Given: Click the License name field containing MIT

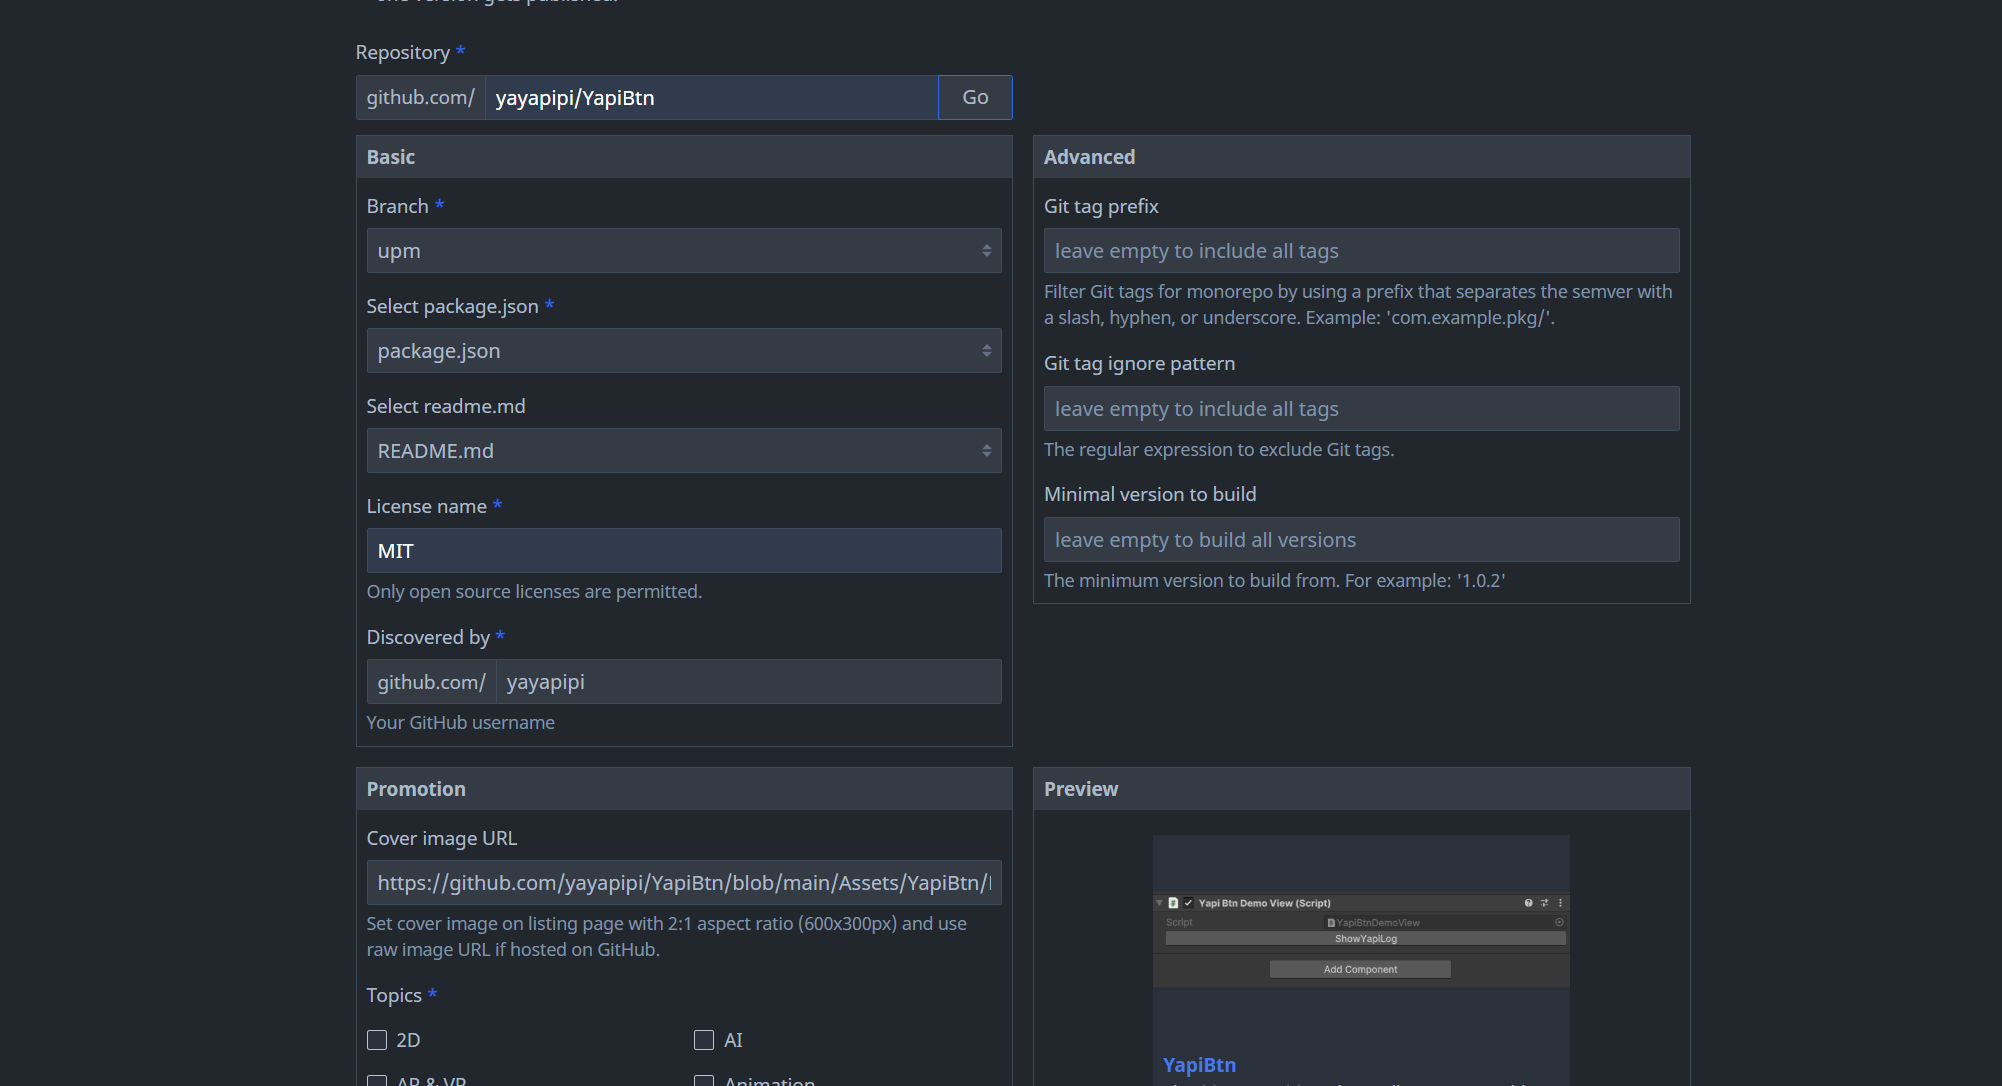Looking at the screenshot, I should [683, 551].
